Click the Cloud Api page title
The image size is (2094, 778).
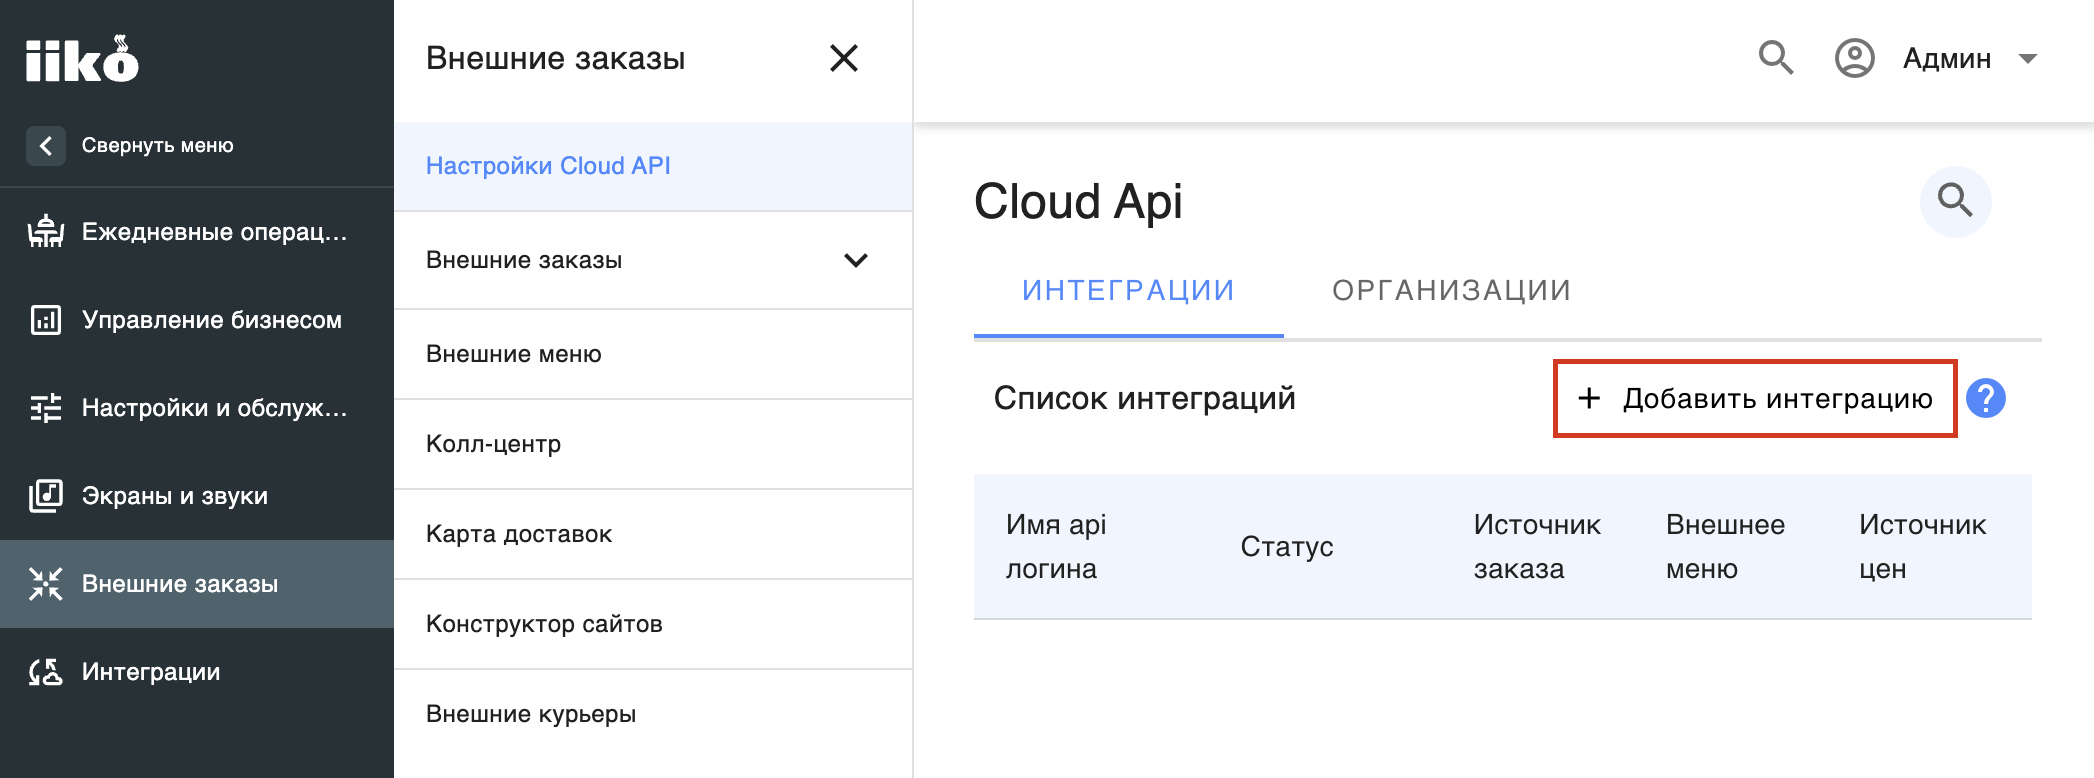click(1078, 202)
